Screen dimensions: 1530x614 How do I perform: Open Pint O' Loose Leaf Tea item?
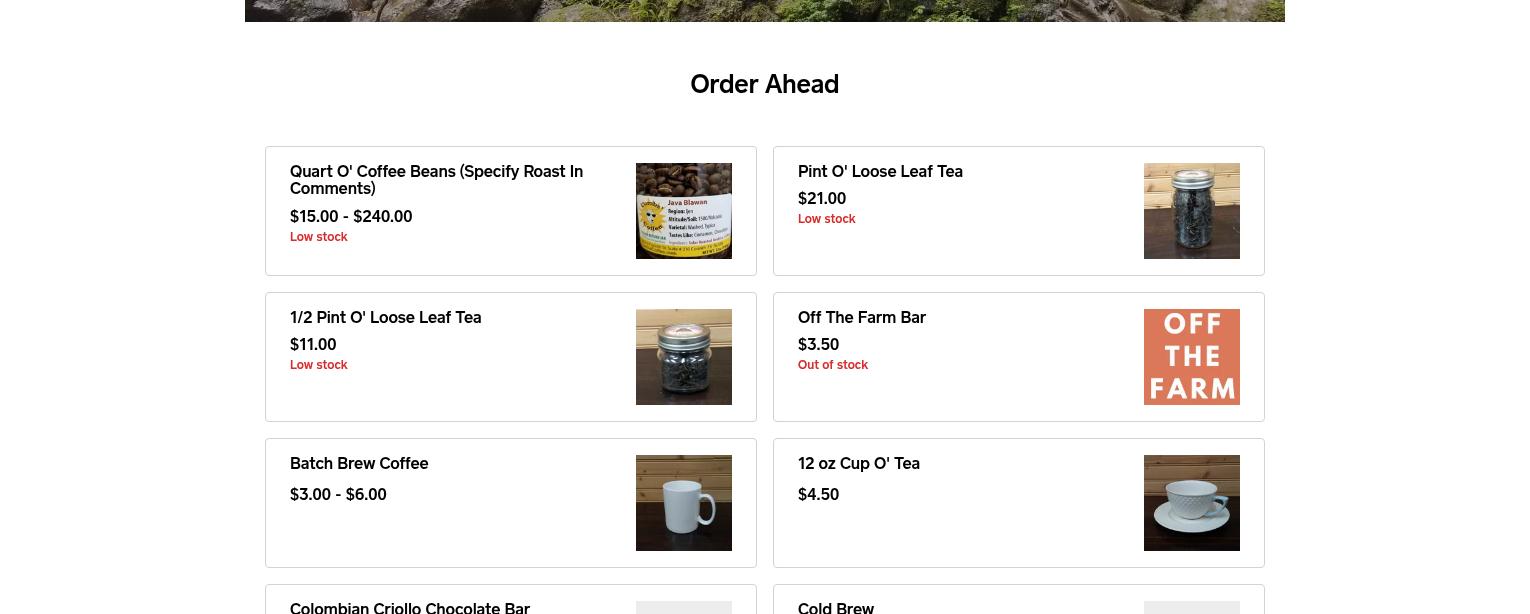point(880,171)
